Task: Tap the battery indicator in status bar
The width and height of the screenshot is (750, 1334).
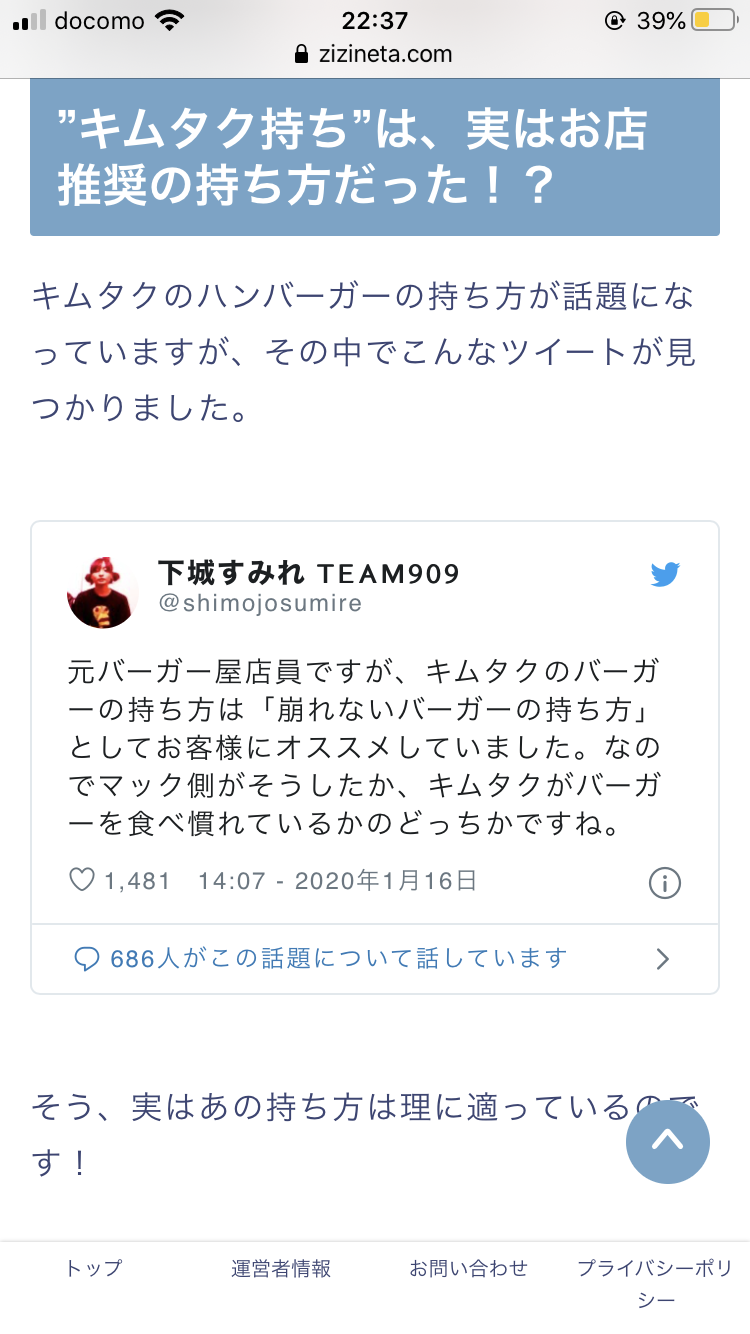Action: click(x=713, y=20)
